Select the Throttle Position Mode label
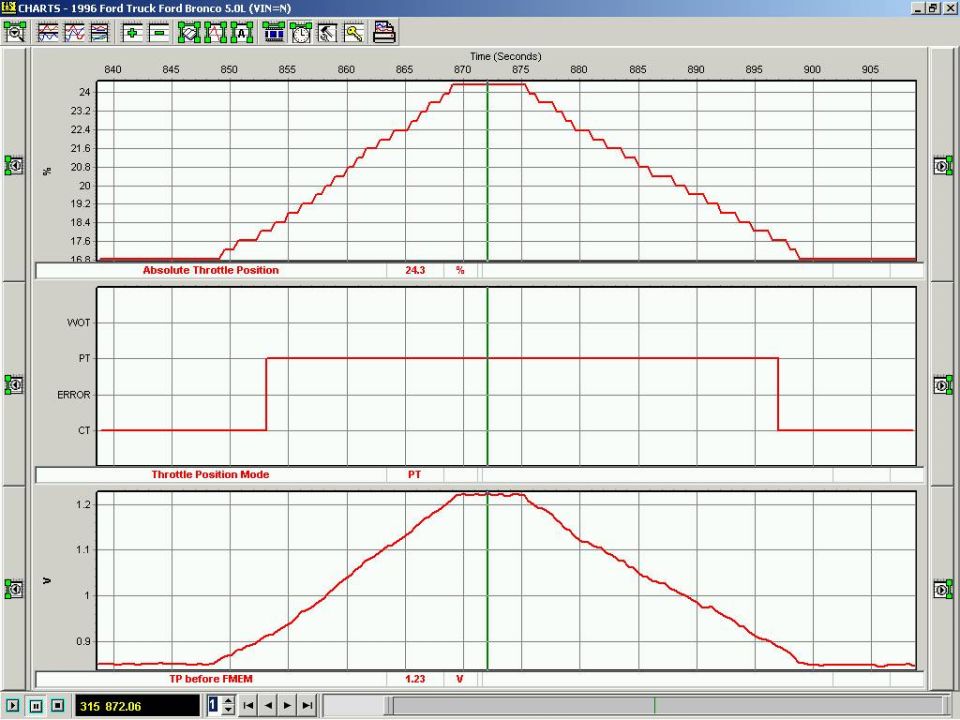This screenshot has width=960, height=720. pyautogui.click(x=210, y=474)
